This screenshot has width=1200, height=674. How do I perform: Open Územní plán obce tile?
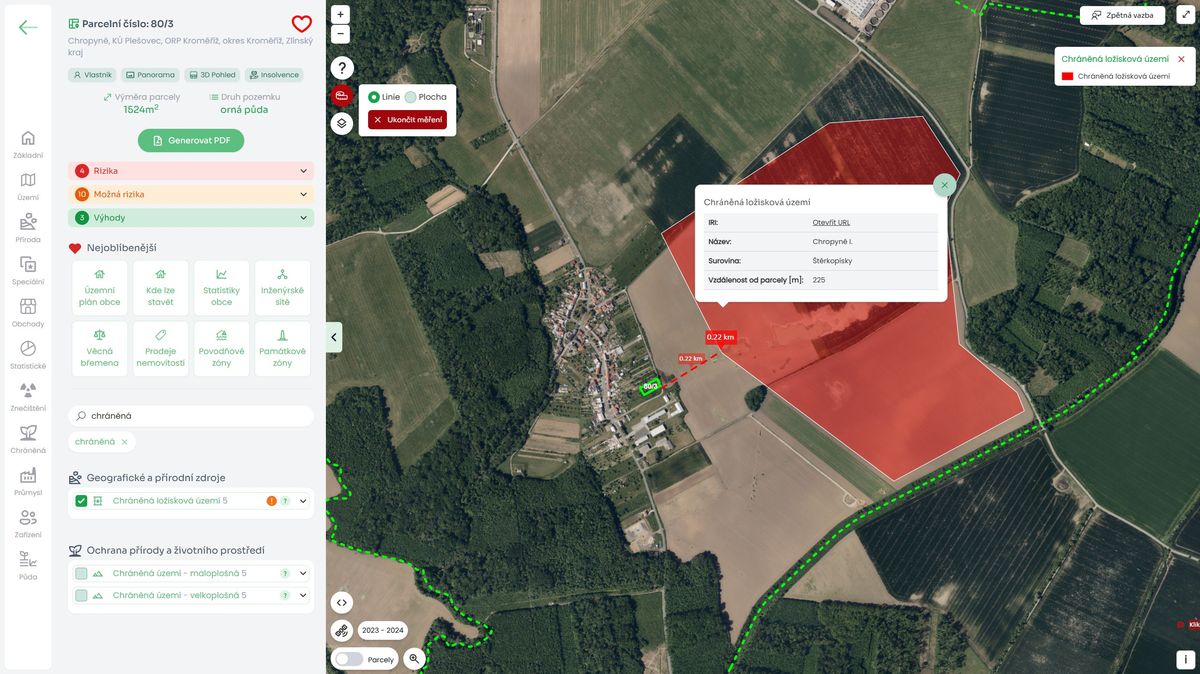click(100, 288)
